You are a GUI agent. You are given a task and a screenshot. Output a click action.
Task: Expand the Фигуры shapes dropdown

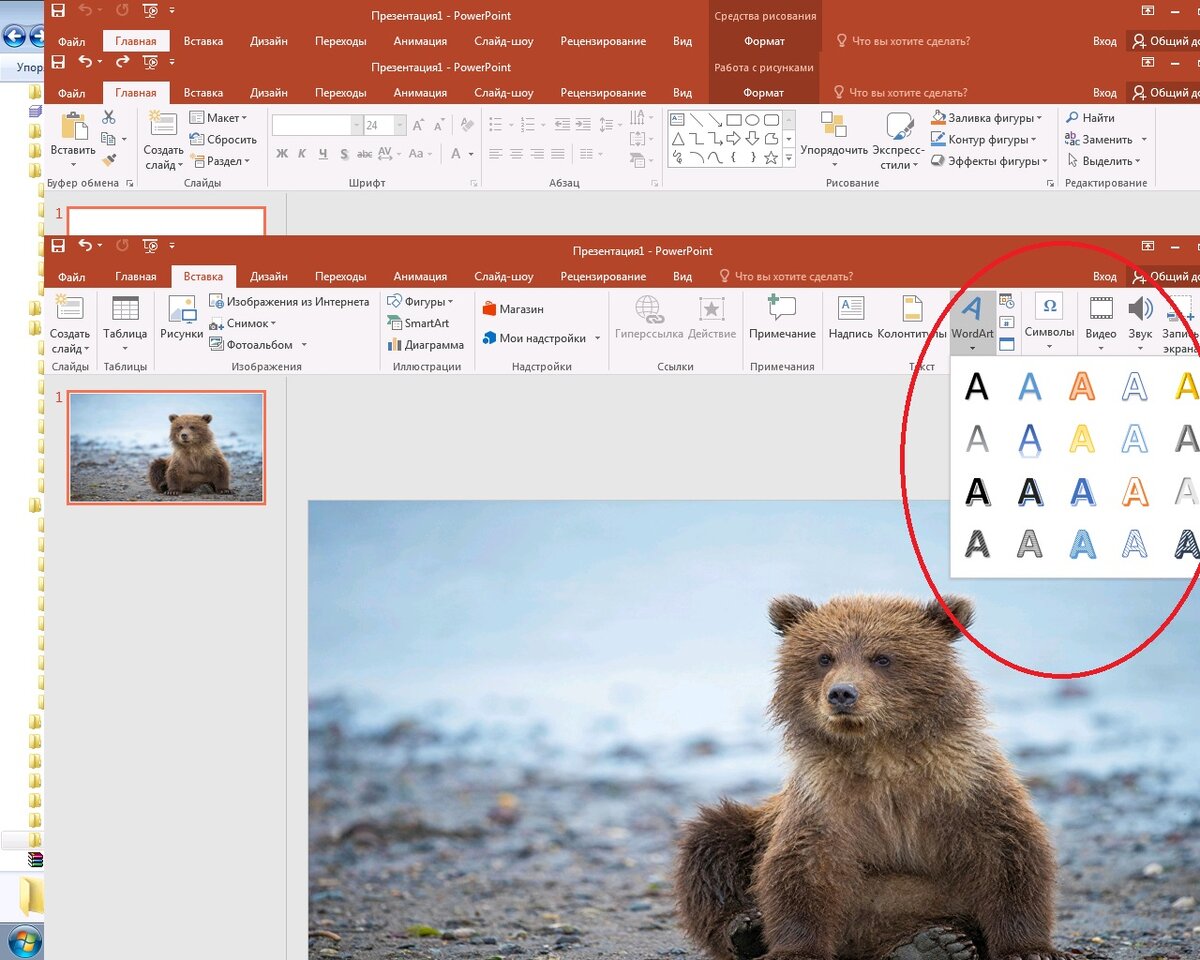pos(420,301)
